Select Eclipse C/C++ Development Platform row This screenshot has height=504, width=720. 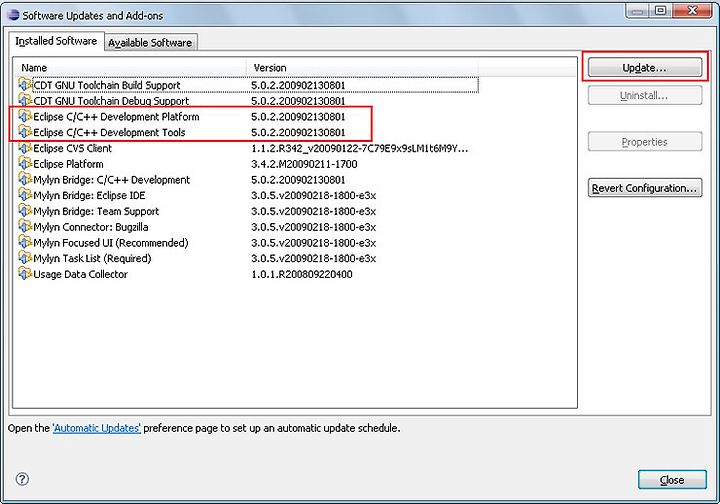[248, 117]
